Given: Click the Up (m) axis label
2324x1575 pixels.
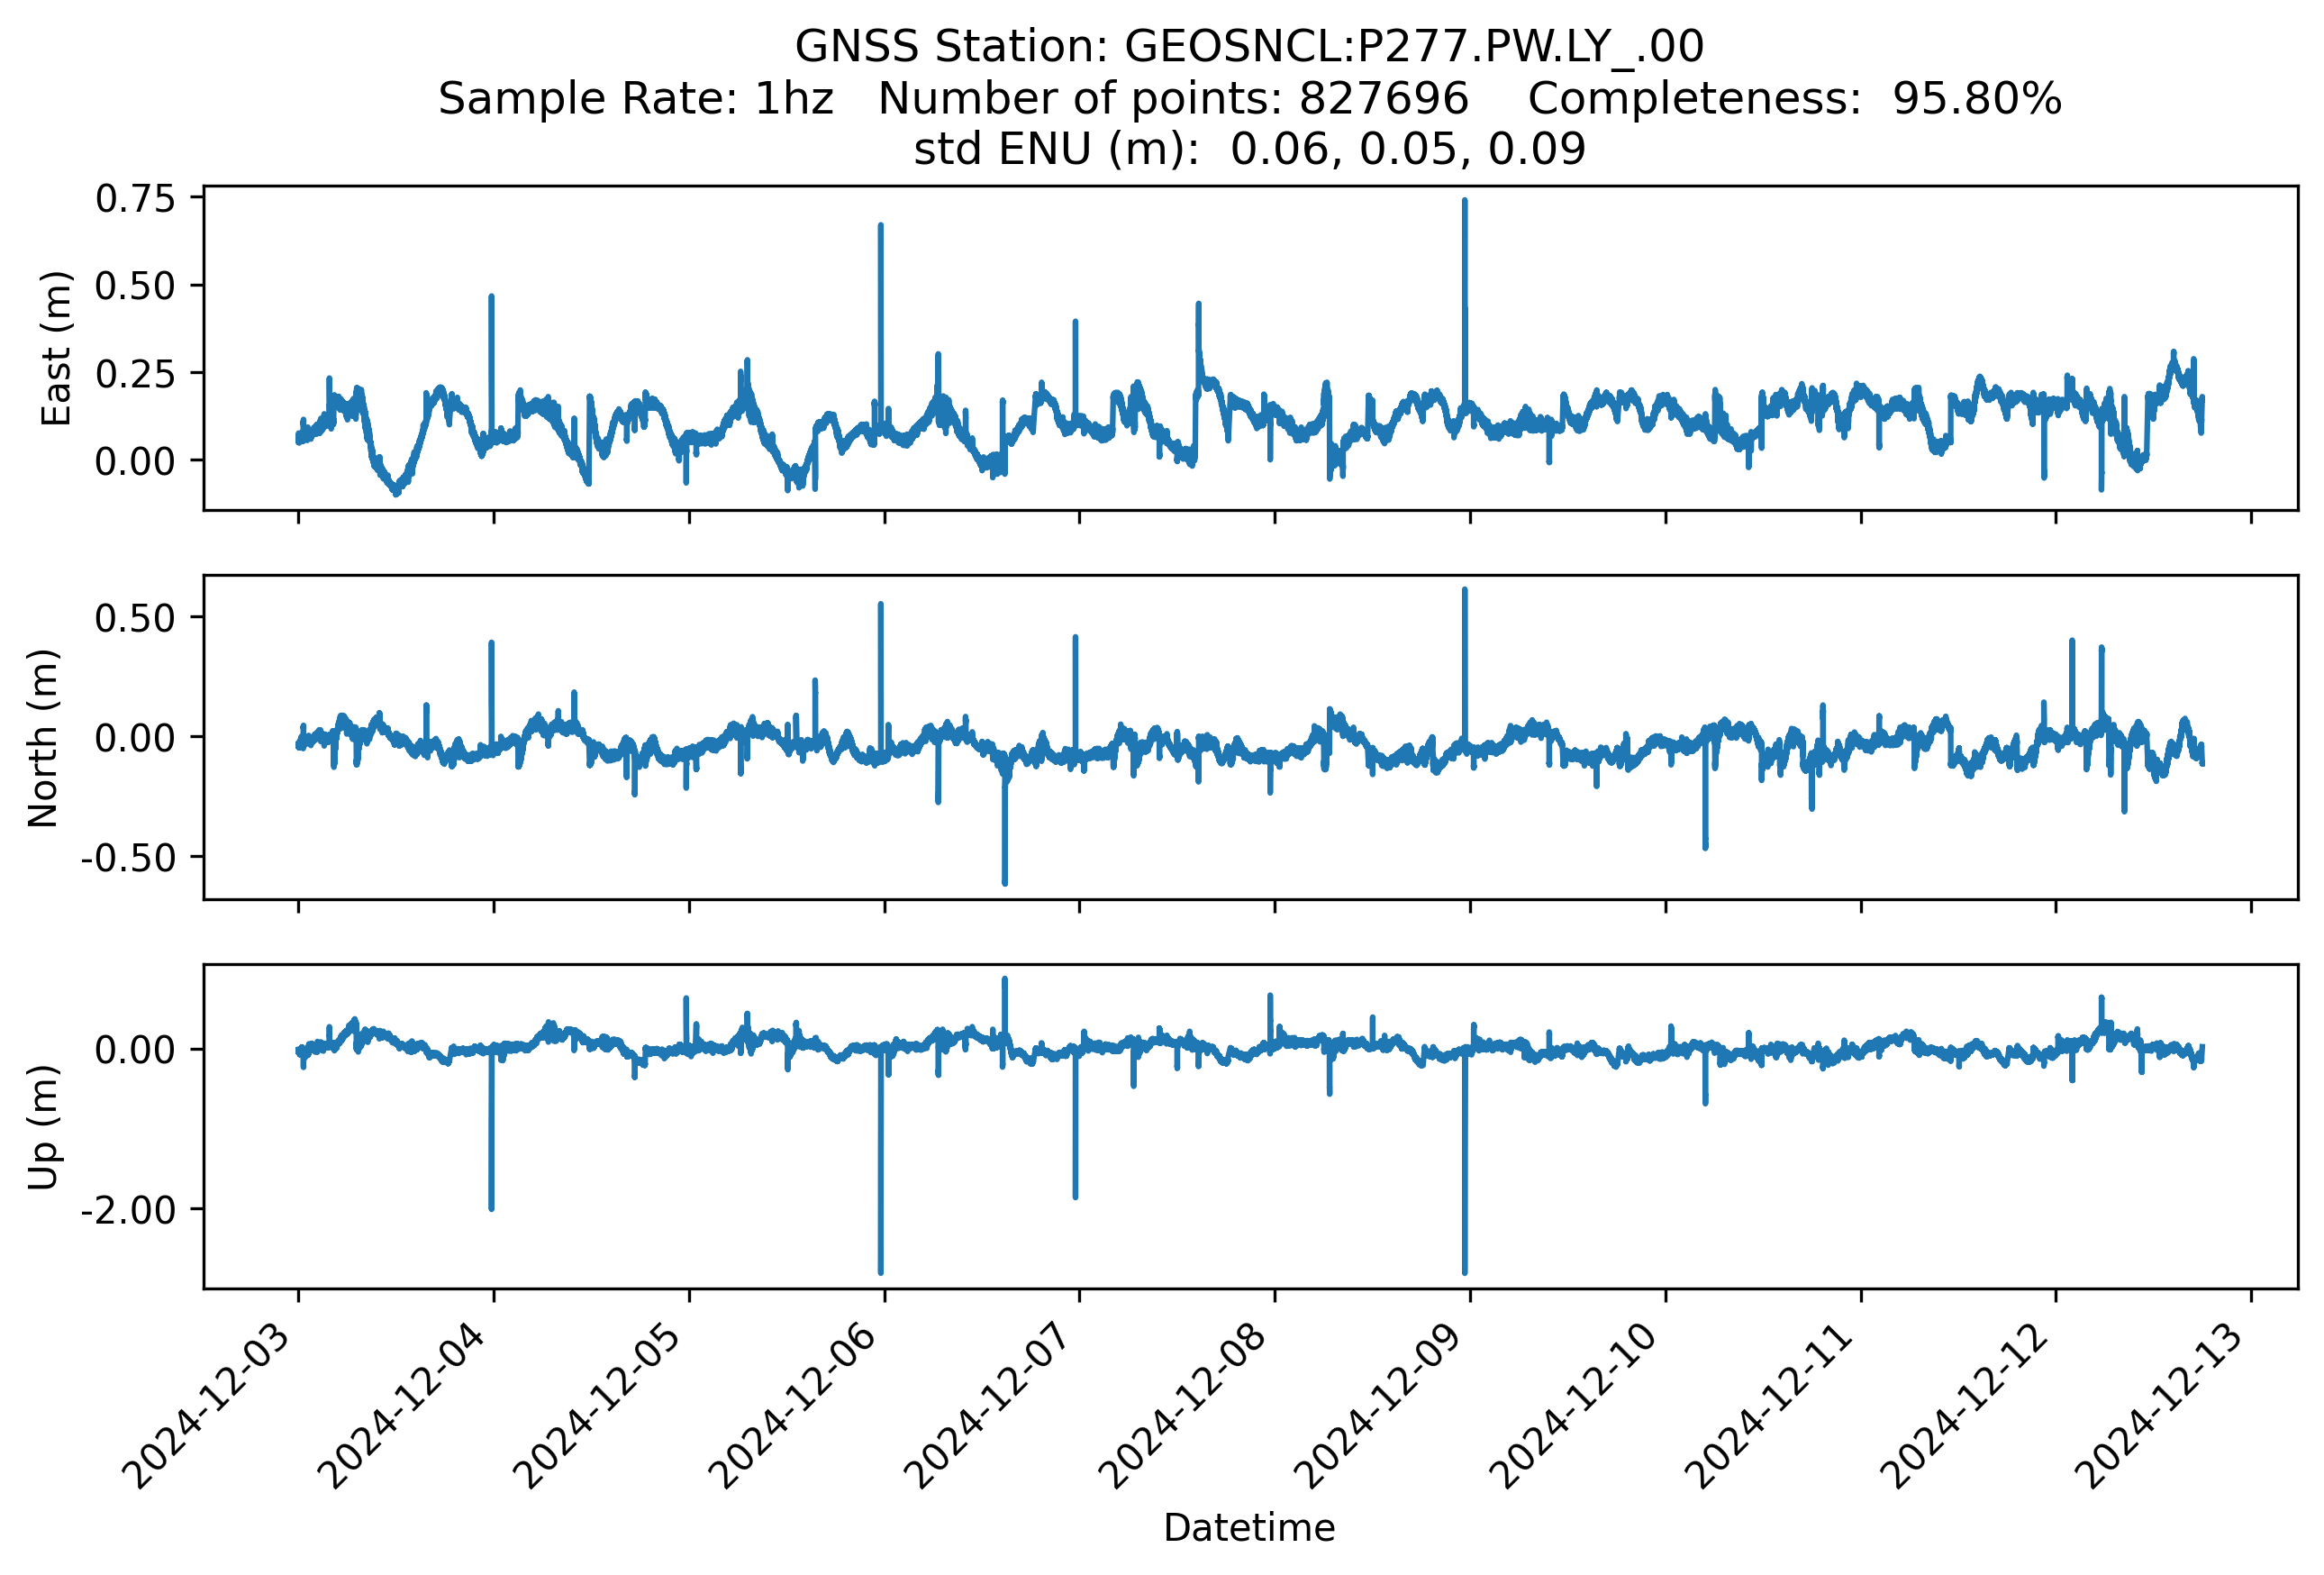Looking at the screenshot, I should point(43,1127).
